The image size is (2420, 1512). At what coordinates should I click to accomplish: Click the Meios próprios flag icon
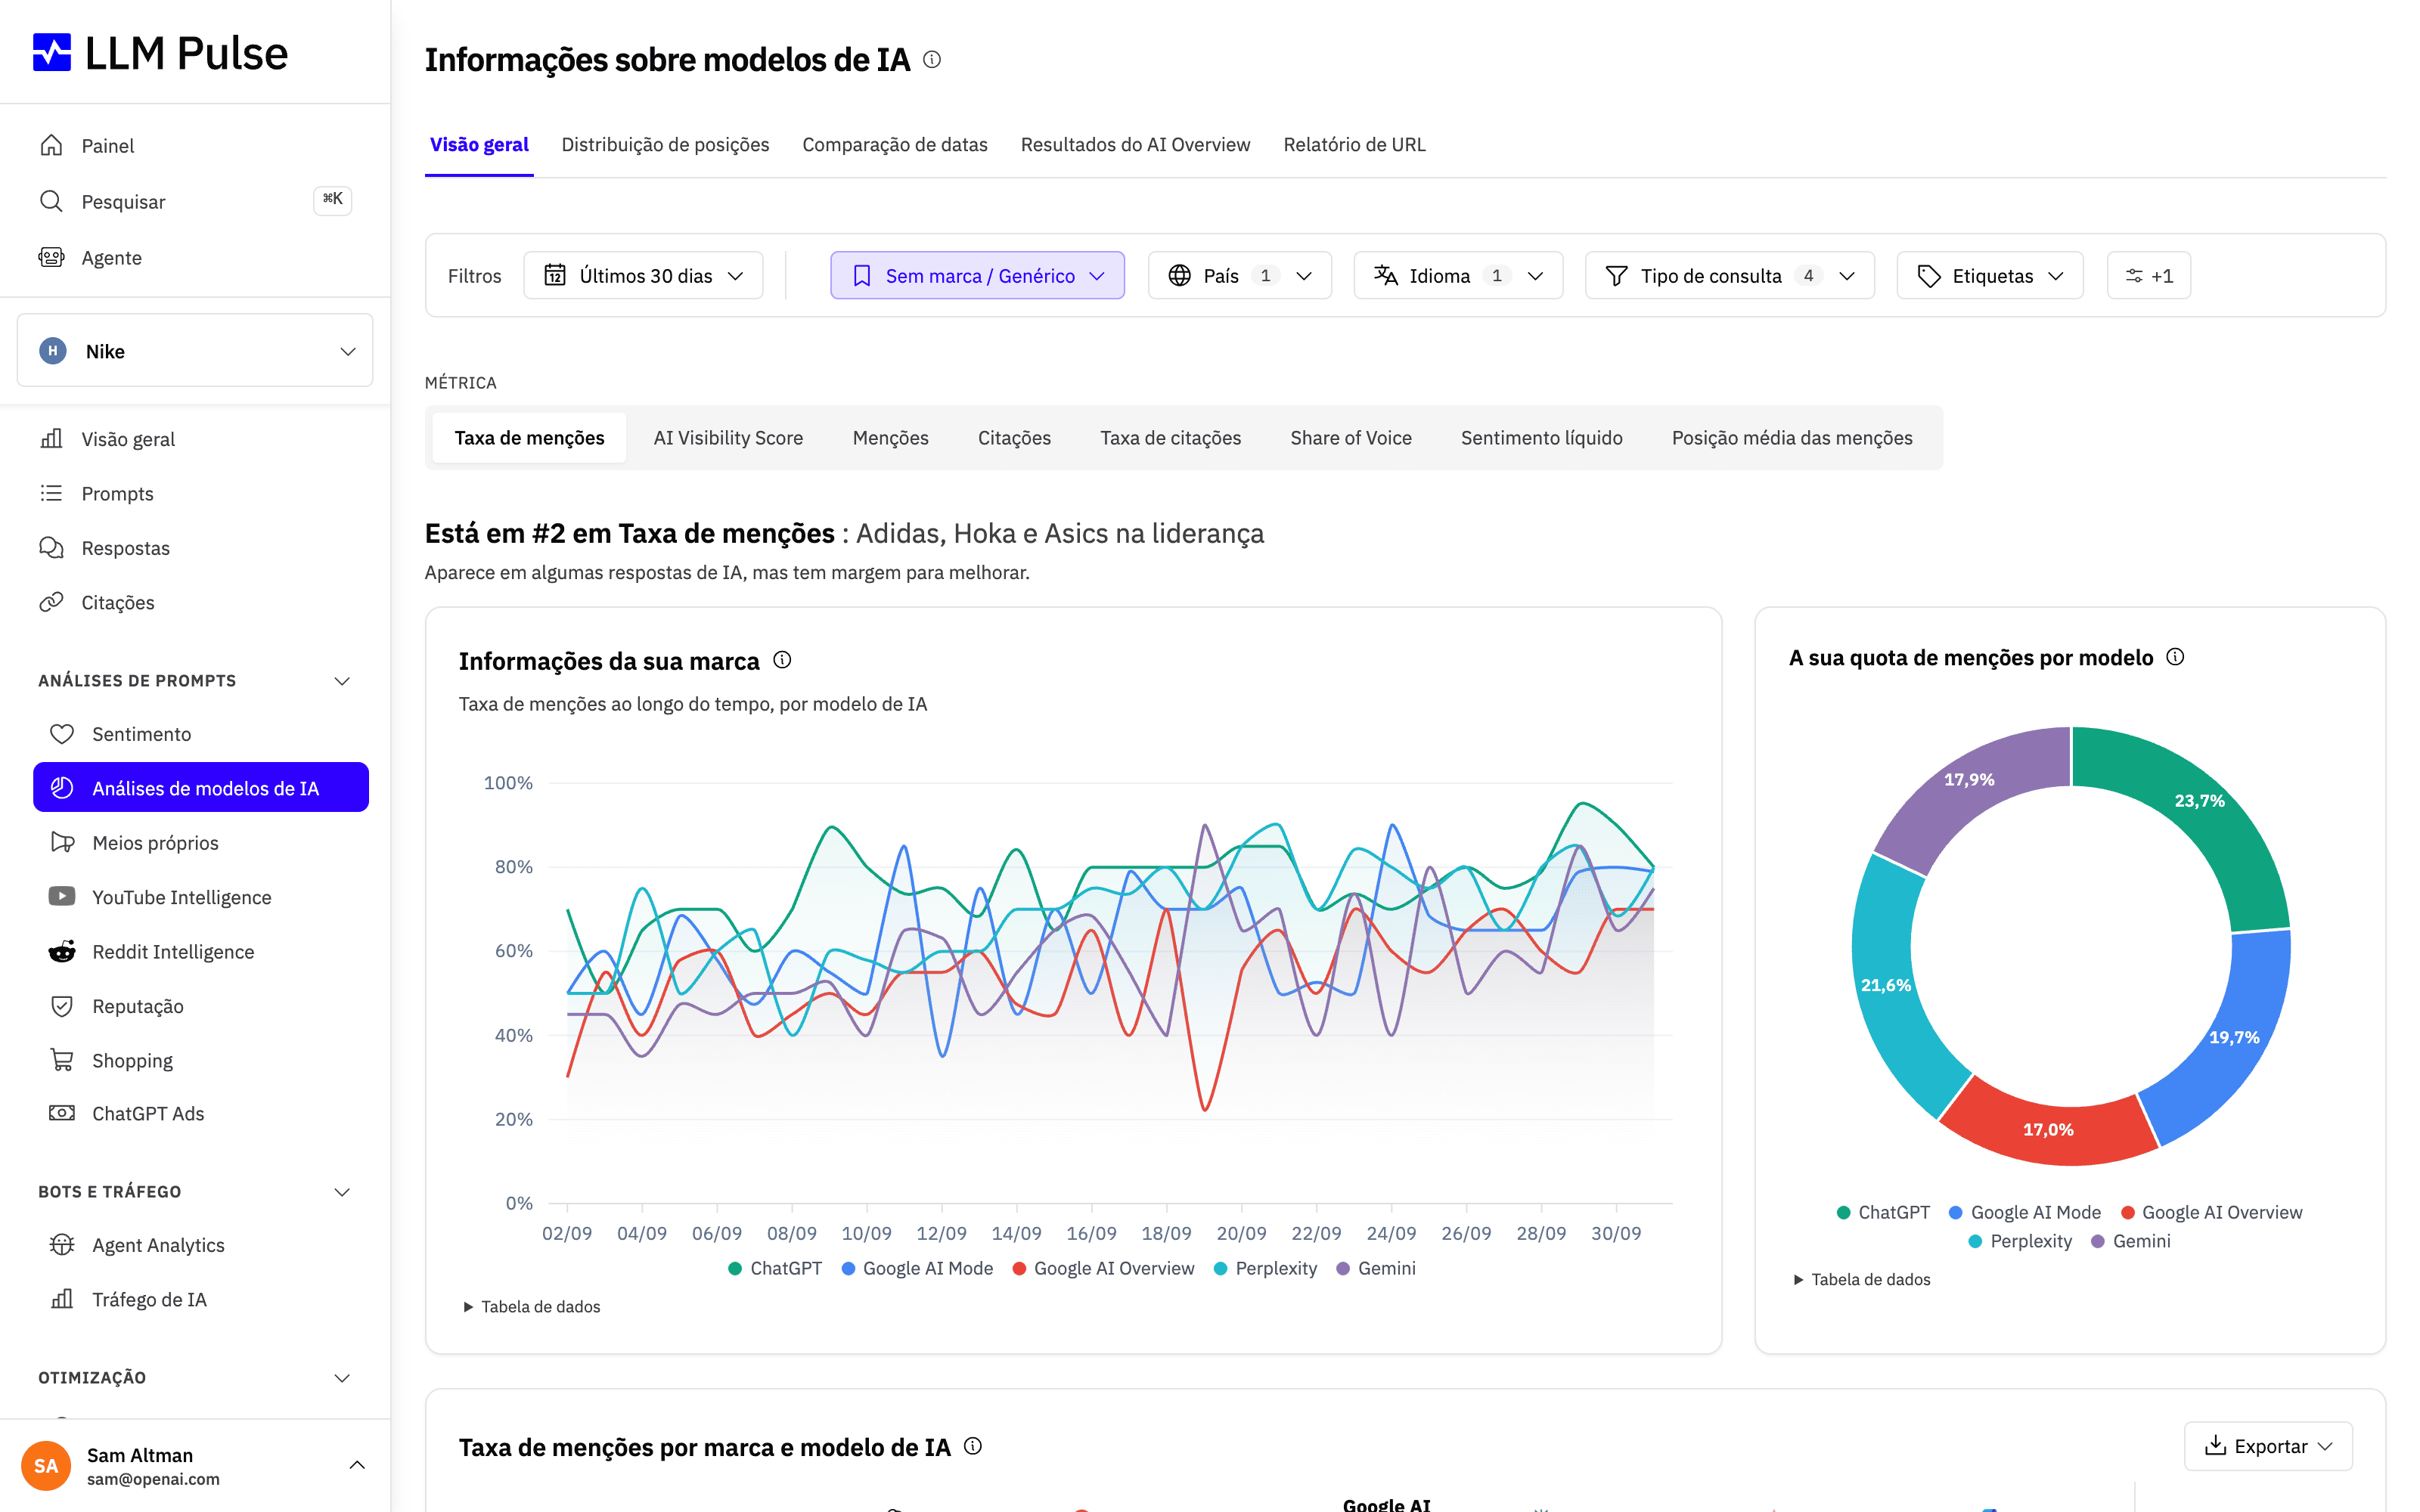click(62, 842)
